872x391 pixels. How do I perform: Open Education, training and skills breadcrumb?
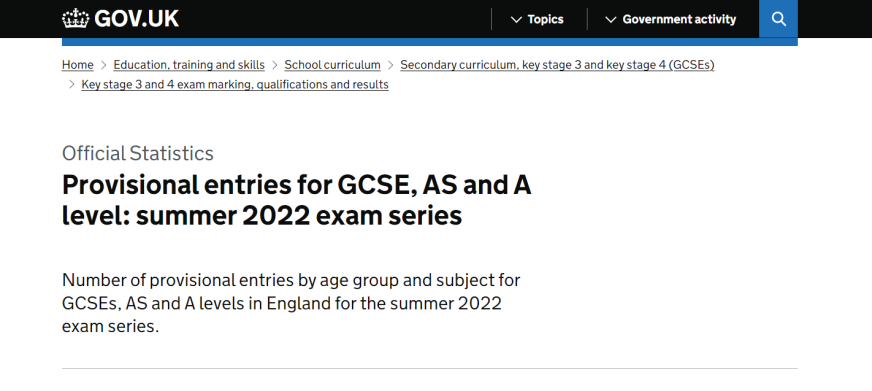coord(189,65)
